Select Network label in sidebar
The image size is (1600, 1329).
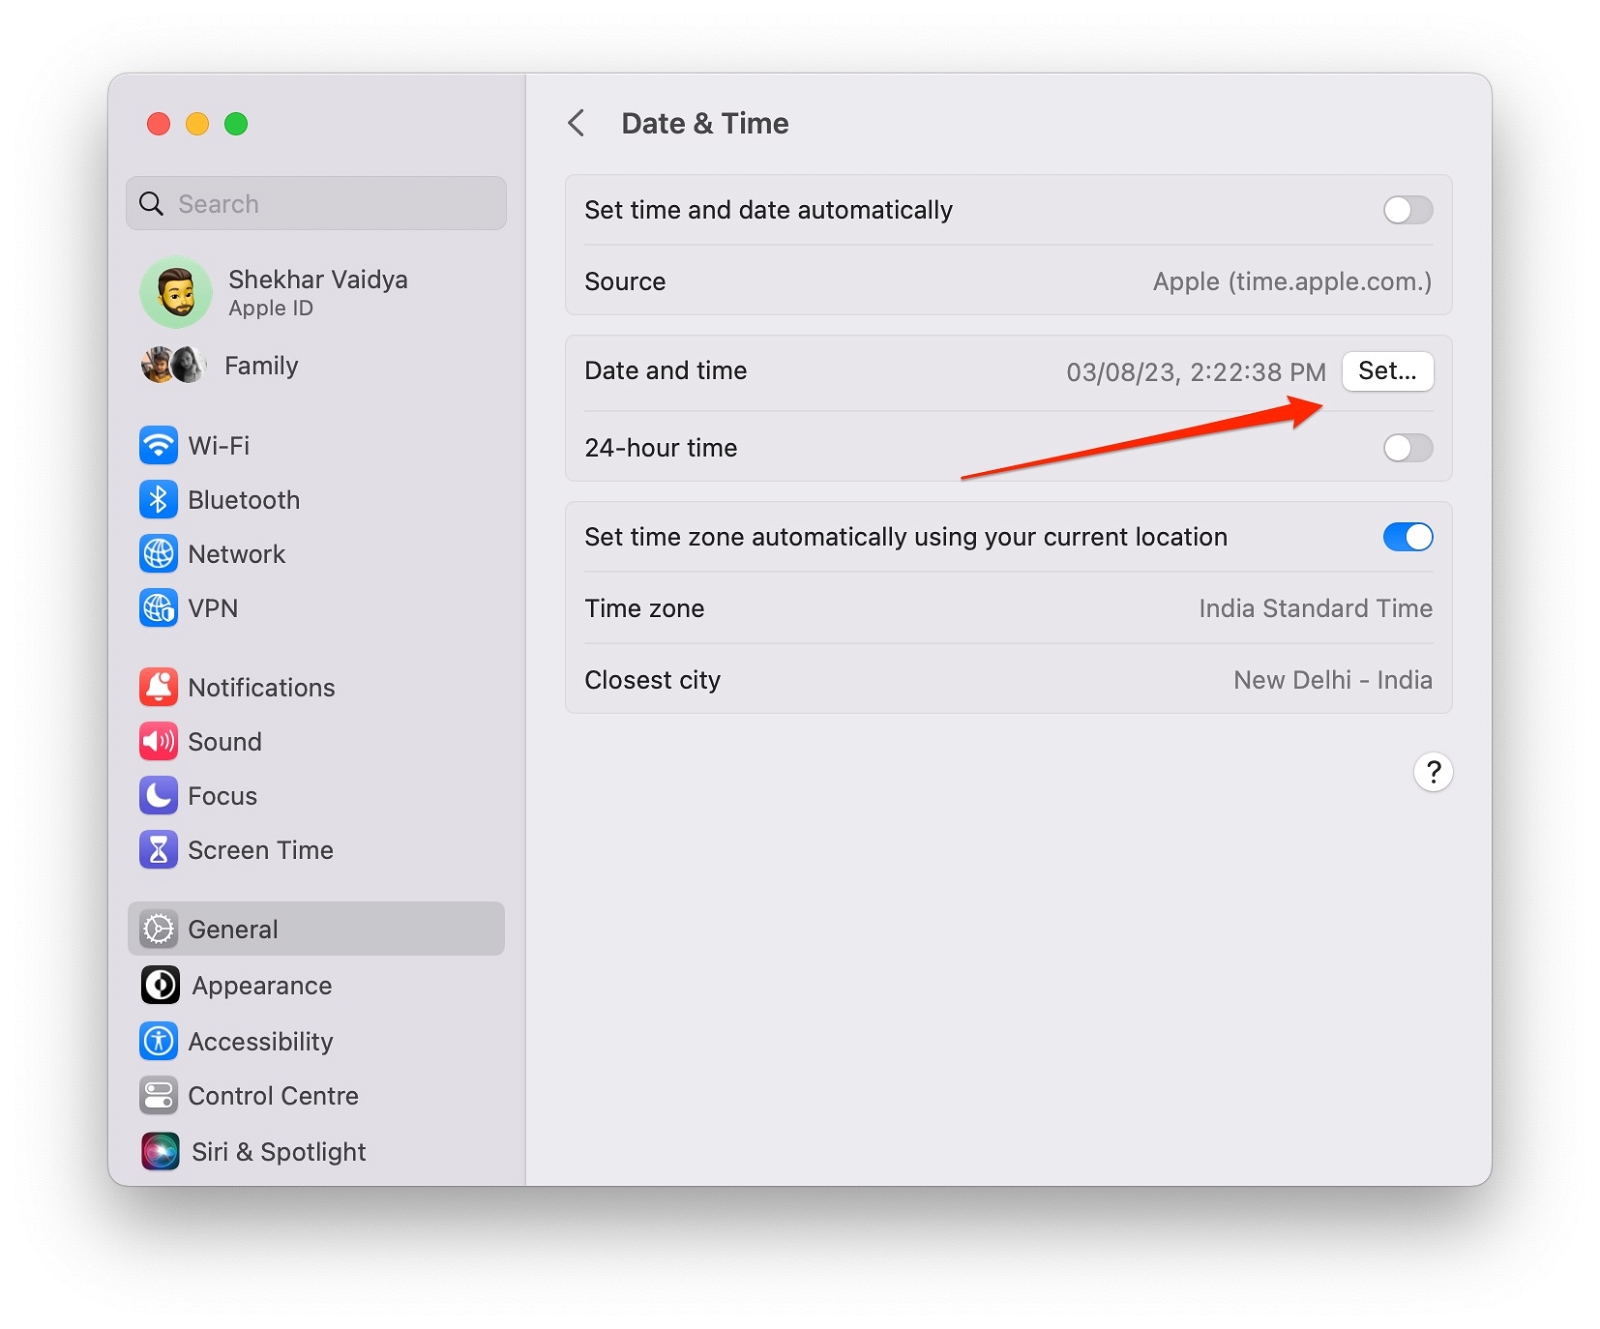coord(237,553)
